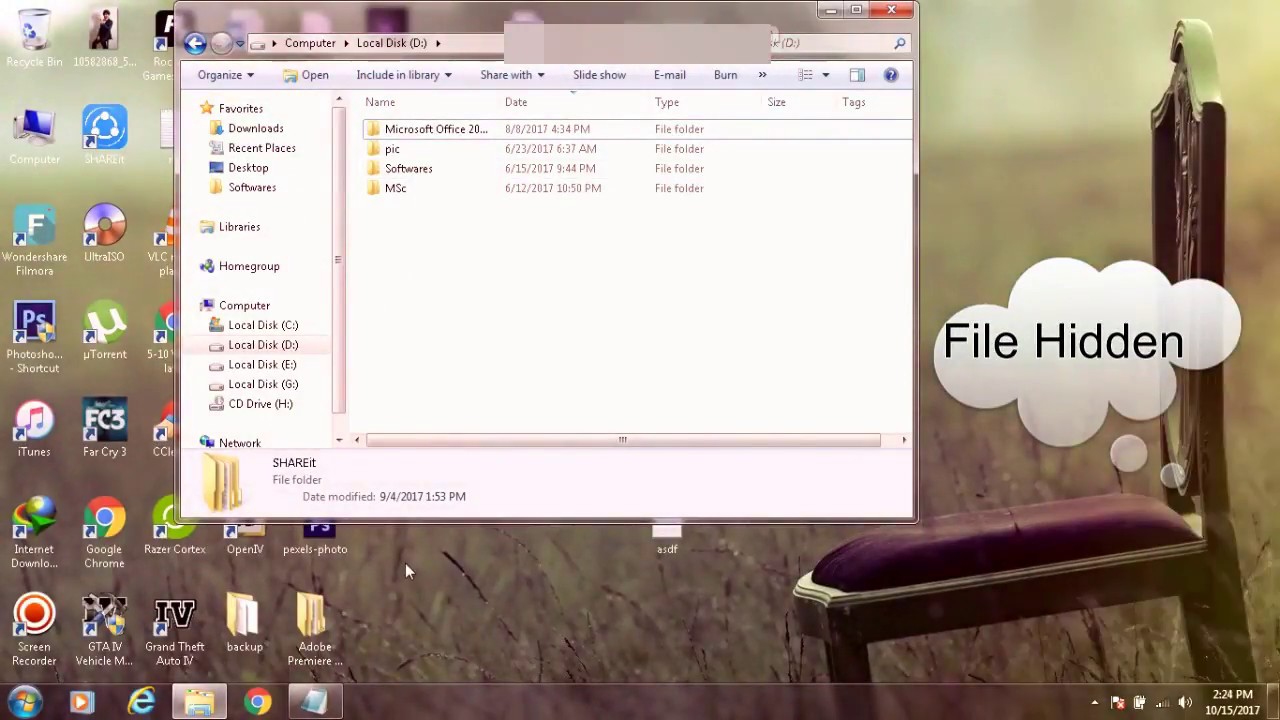Click the Slide show button
1280x720 pixels.
click(599, 75)
